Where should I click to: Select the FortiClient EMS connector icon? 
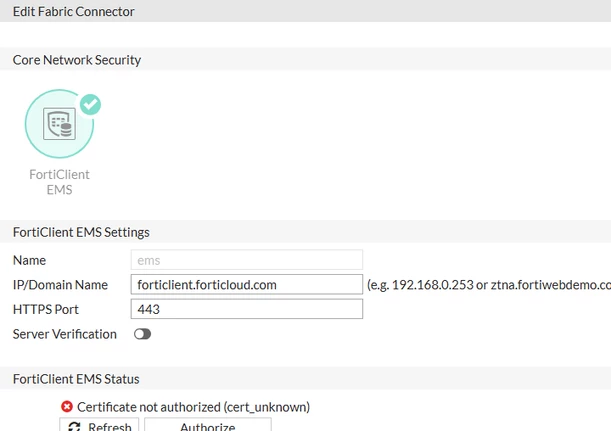click(x=59, y=124)
